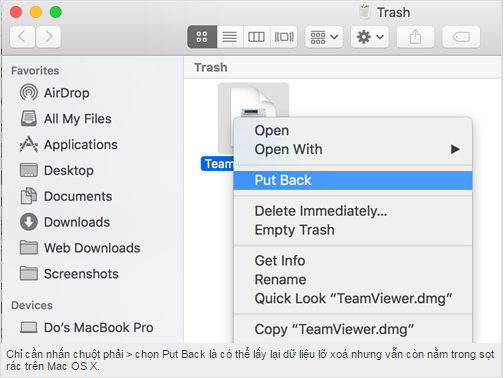This screenshot has height=378, width=504.
Task: Open the gear Action dropdown menu
Action: 370,37
